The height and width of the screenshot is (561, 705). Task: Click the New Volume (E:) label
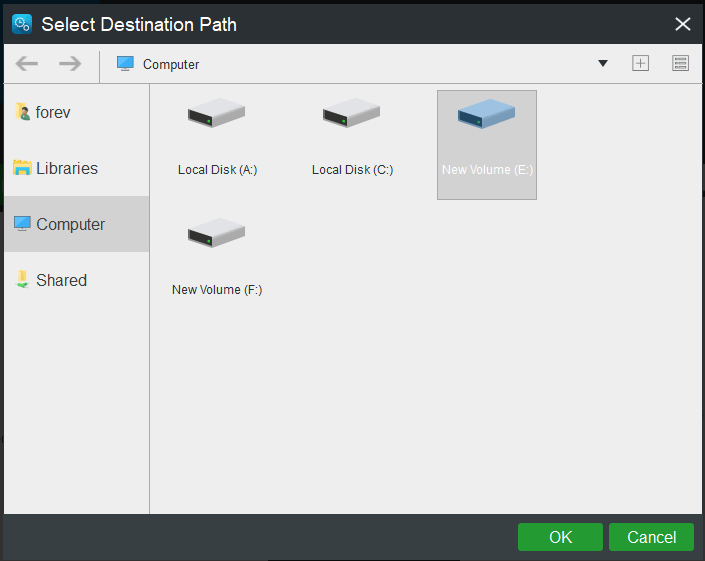(x=487, y=170)
